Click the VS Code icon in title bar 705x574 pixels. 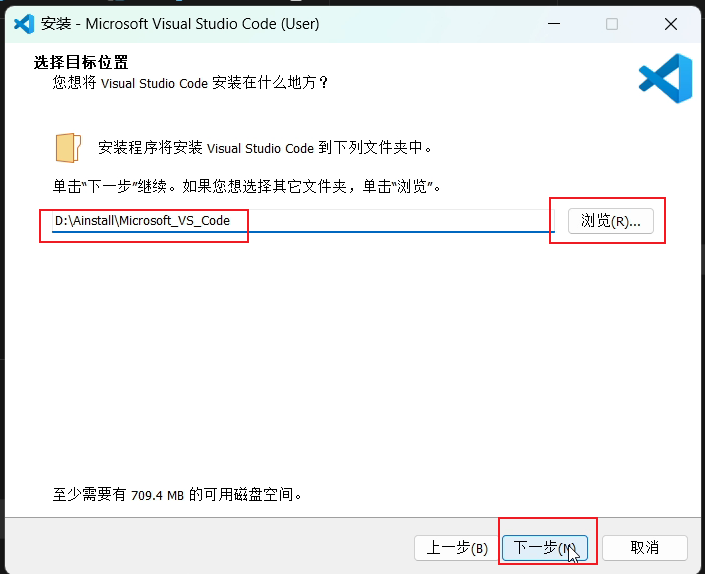click(24, 24)
